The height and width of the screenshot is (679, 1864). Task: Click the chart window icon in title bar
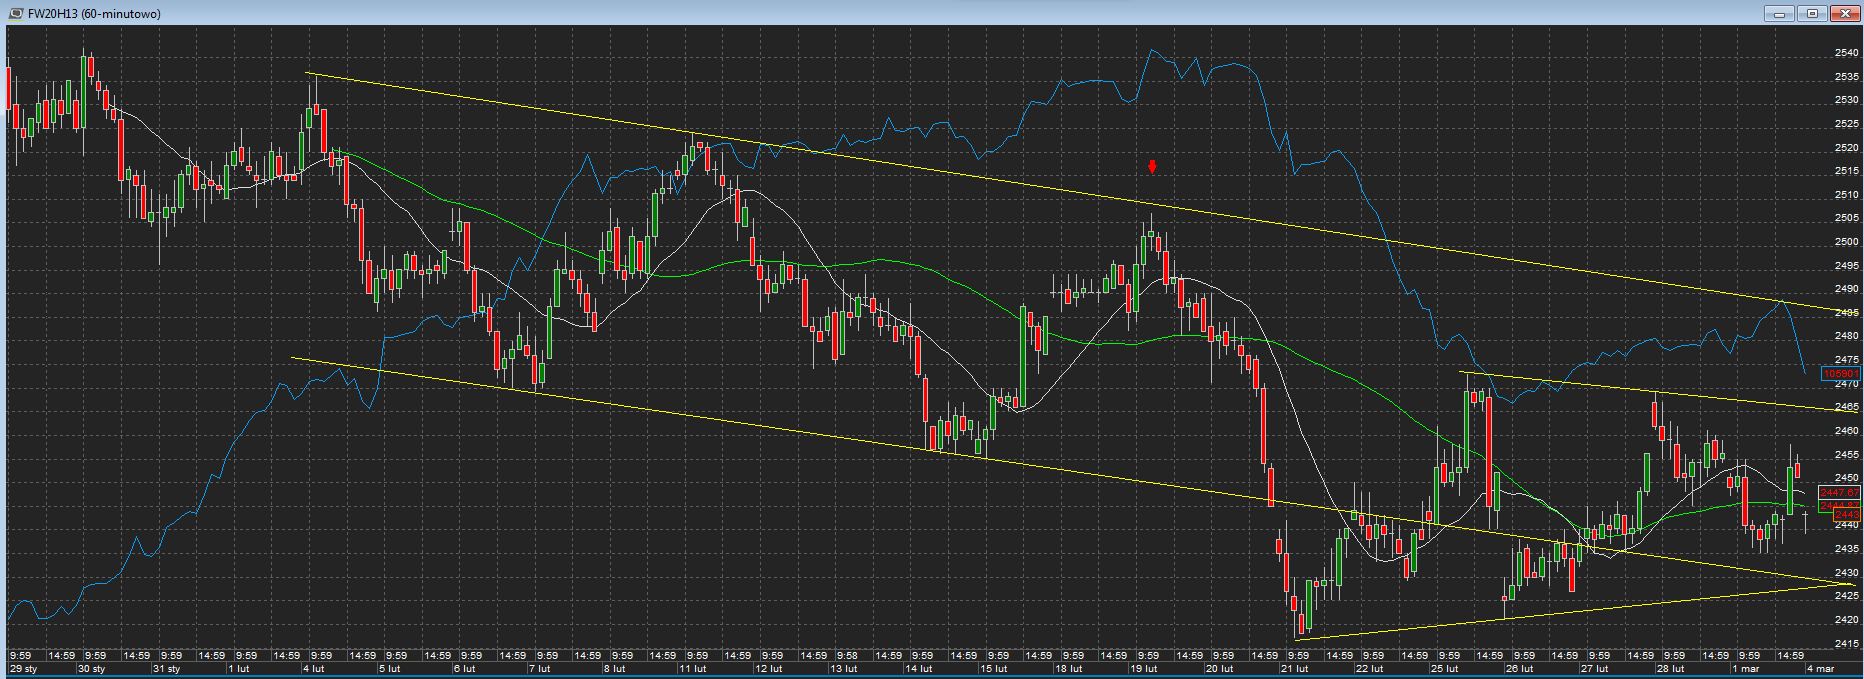point(15,13)
